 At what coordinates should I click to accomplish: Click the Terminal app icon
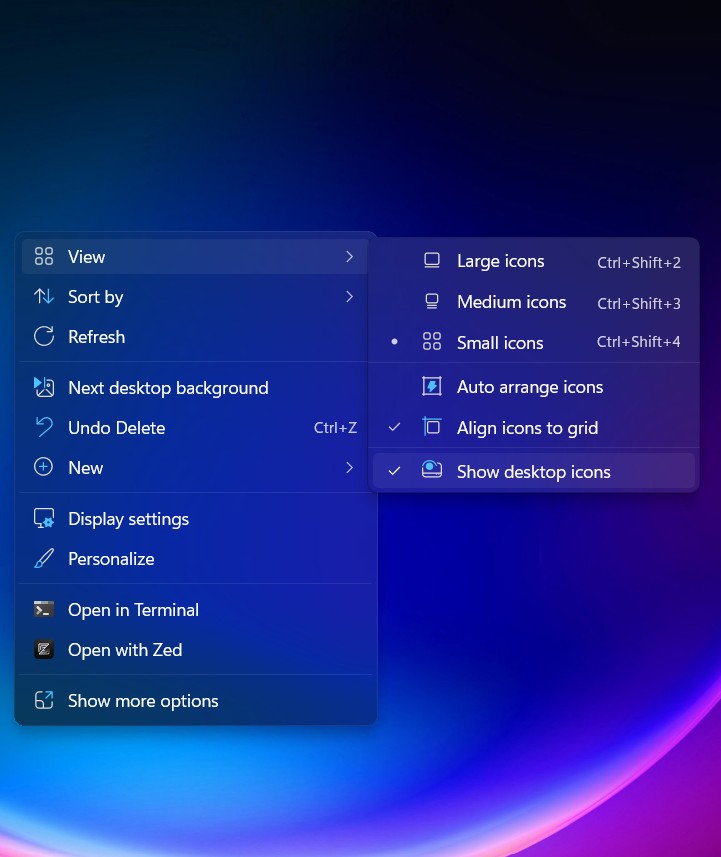point(44,609)
